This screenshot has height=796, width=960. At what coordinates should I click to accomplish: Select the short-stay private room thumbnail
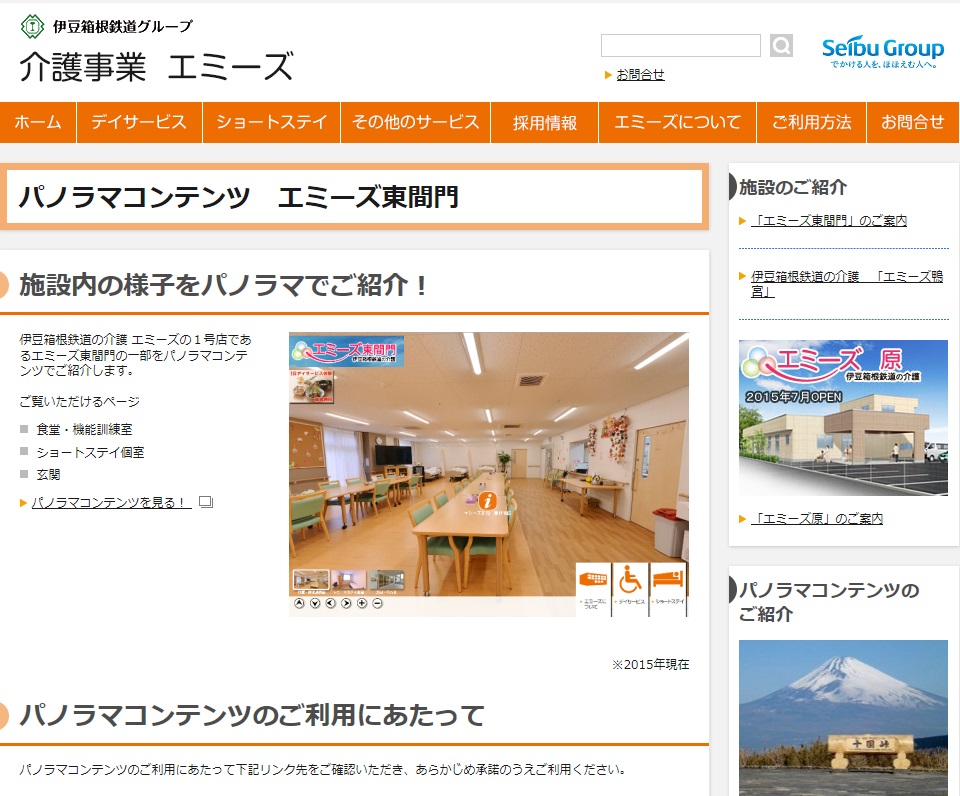348,580
